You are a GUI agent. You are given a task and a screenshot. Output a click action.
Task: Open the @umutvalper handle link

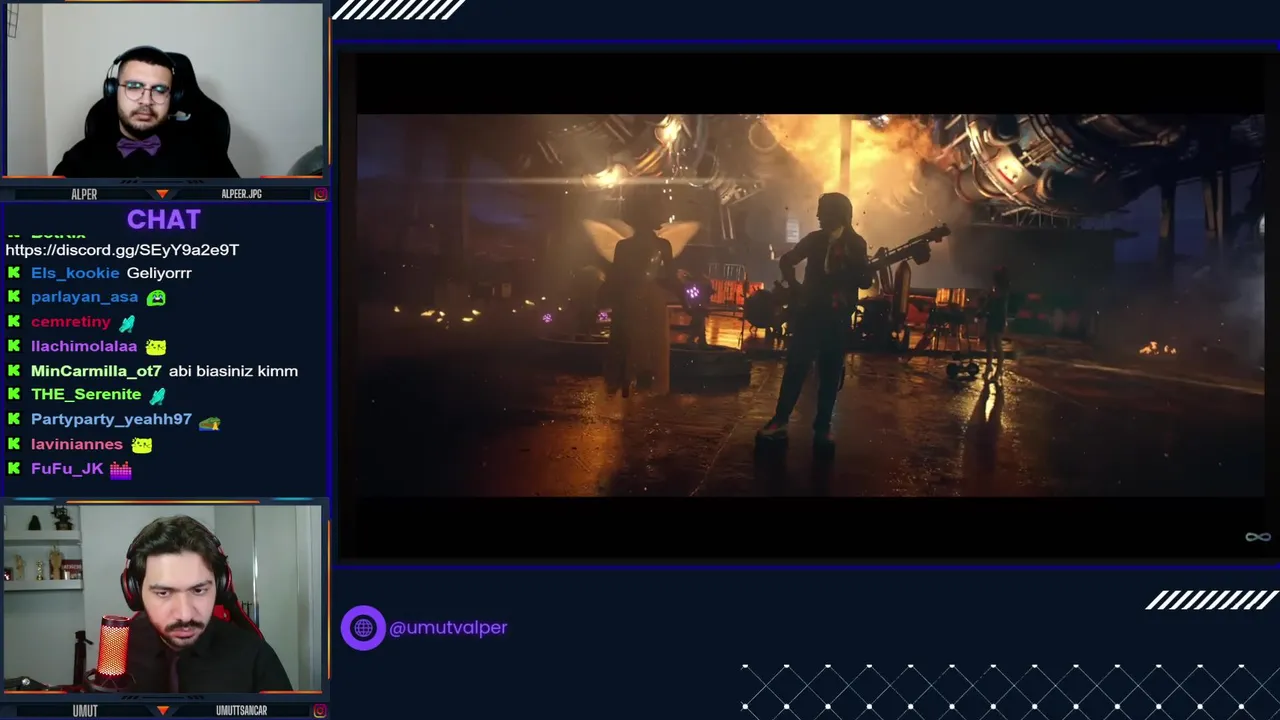[448, 628]
